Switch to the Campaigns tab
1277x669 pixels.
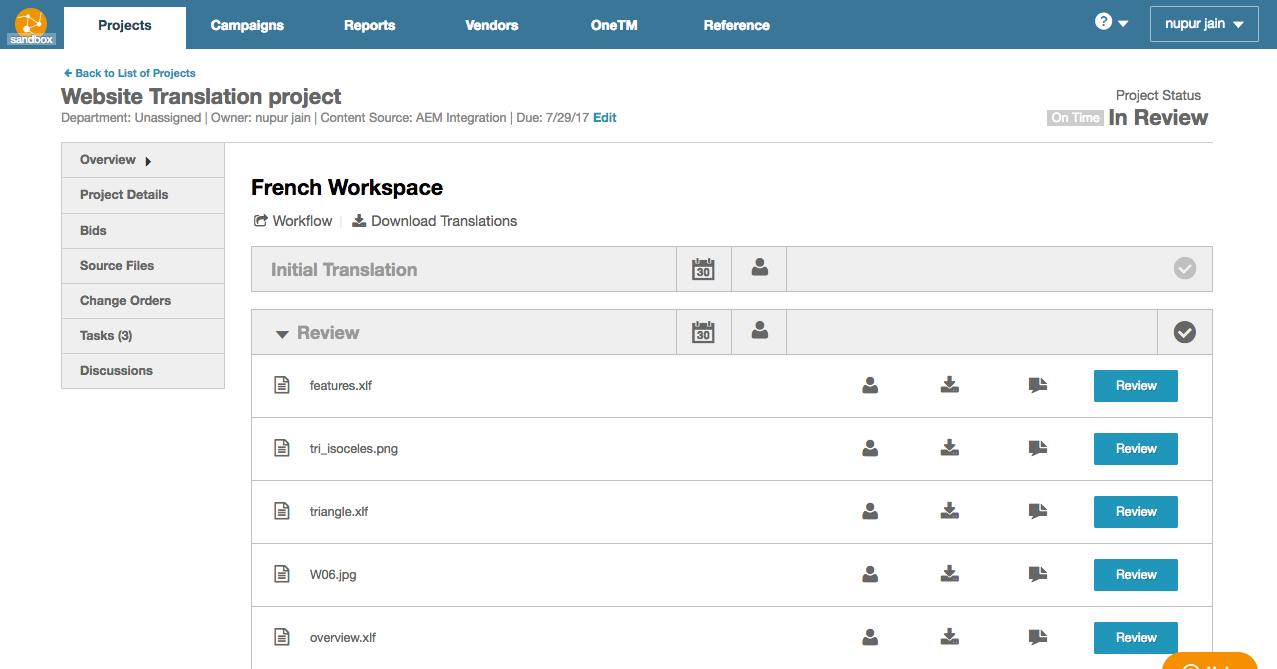(x=247, y=25)
